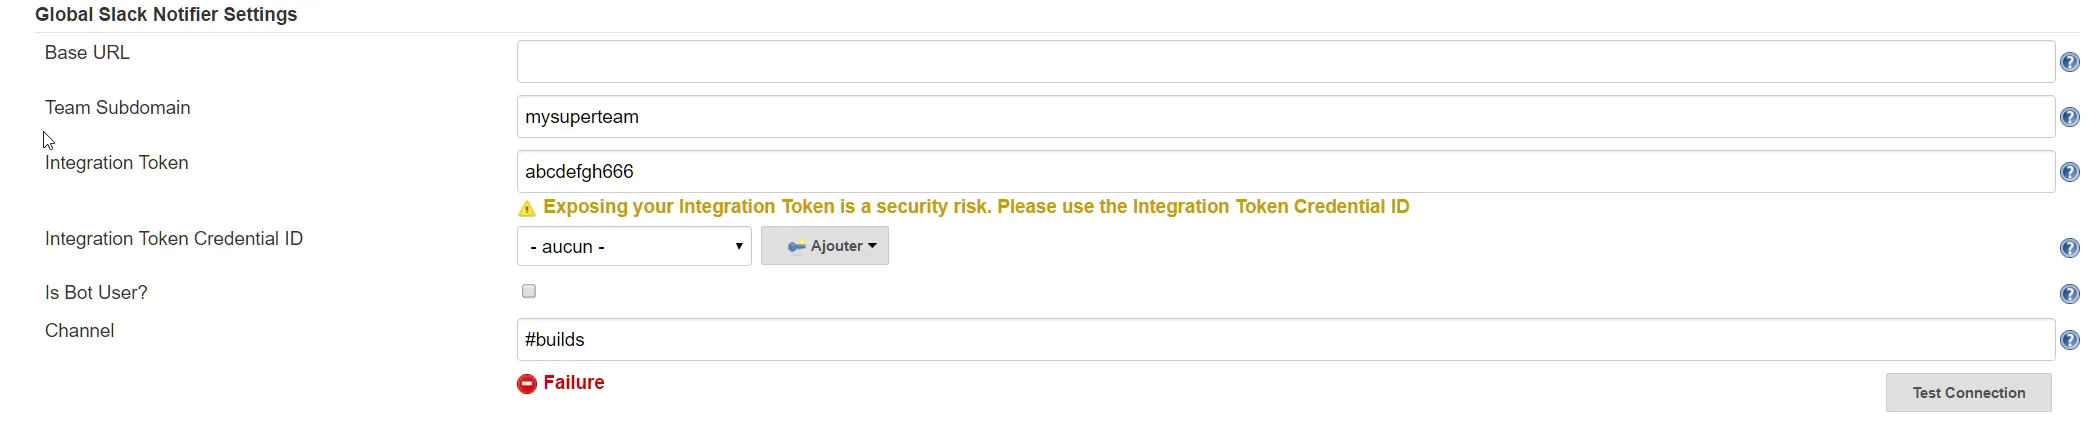Open the "- aucun -" credential dropdown

pyautogui.click(x=634, y=246)
